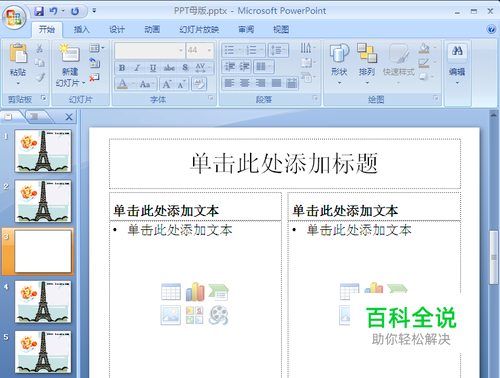Image resolution: width=500 pixels, height=378 pixels.
Task: Toggle strikethrough abc formatting
Action: 169,68
